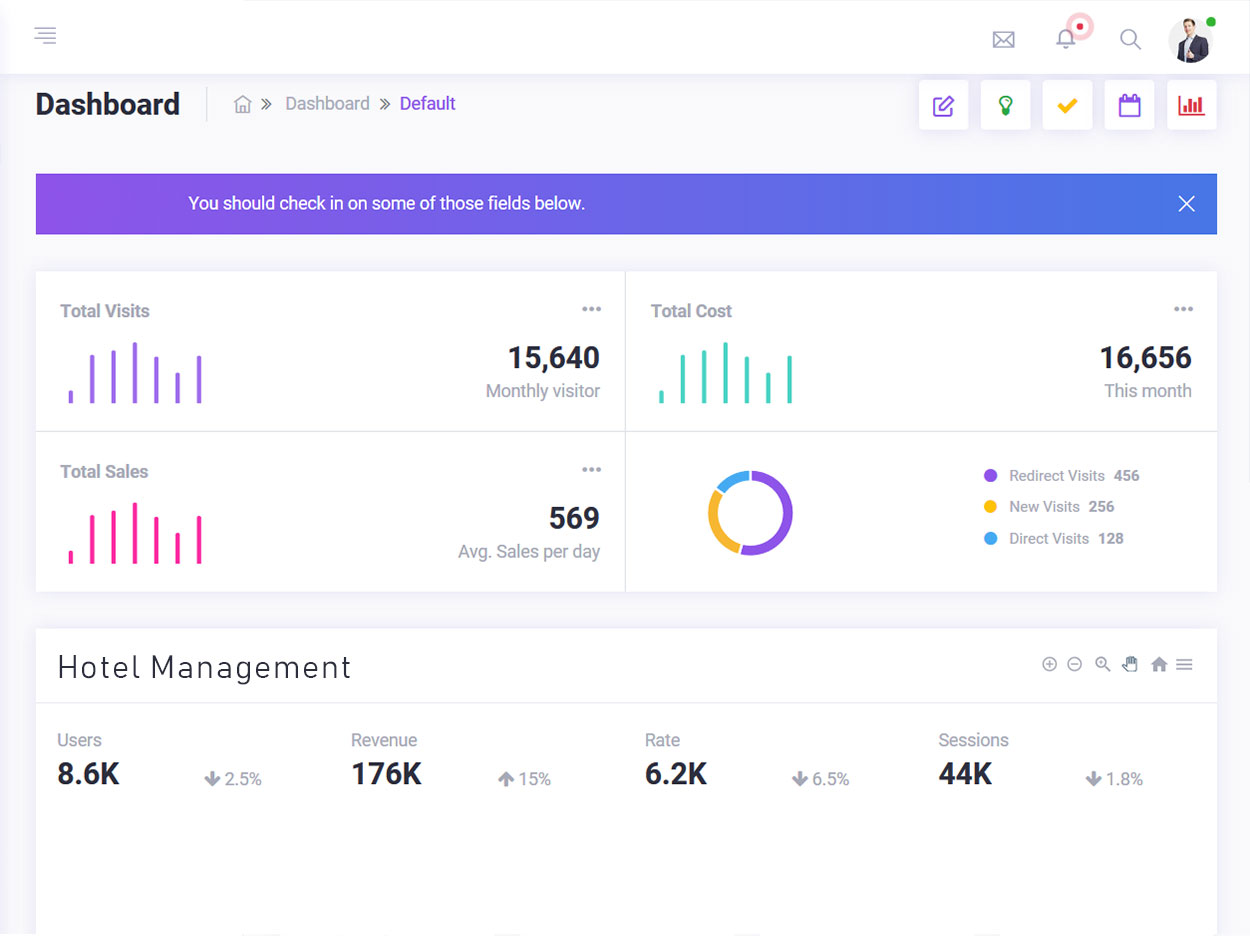Click the chart zoom in icon
This screenshot has width=1250, height=936.
(x=1049, y=665)
